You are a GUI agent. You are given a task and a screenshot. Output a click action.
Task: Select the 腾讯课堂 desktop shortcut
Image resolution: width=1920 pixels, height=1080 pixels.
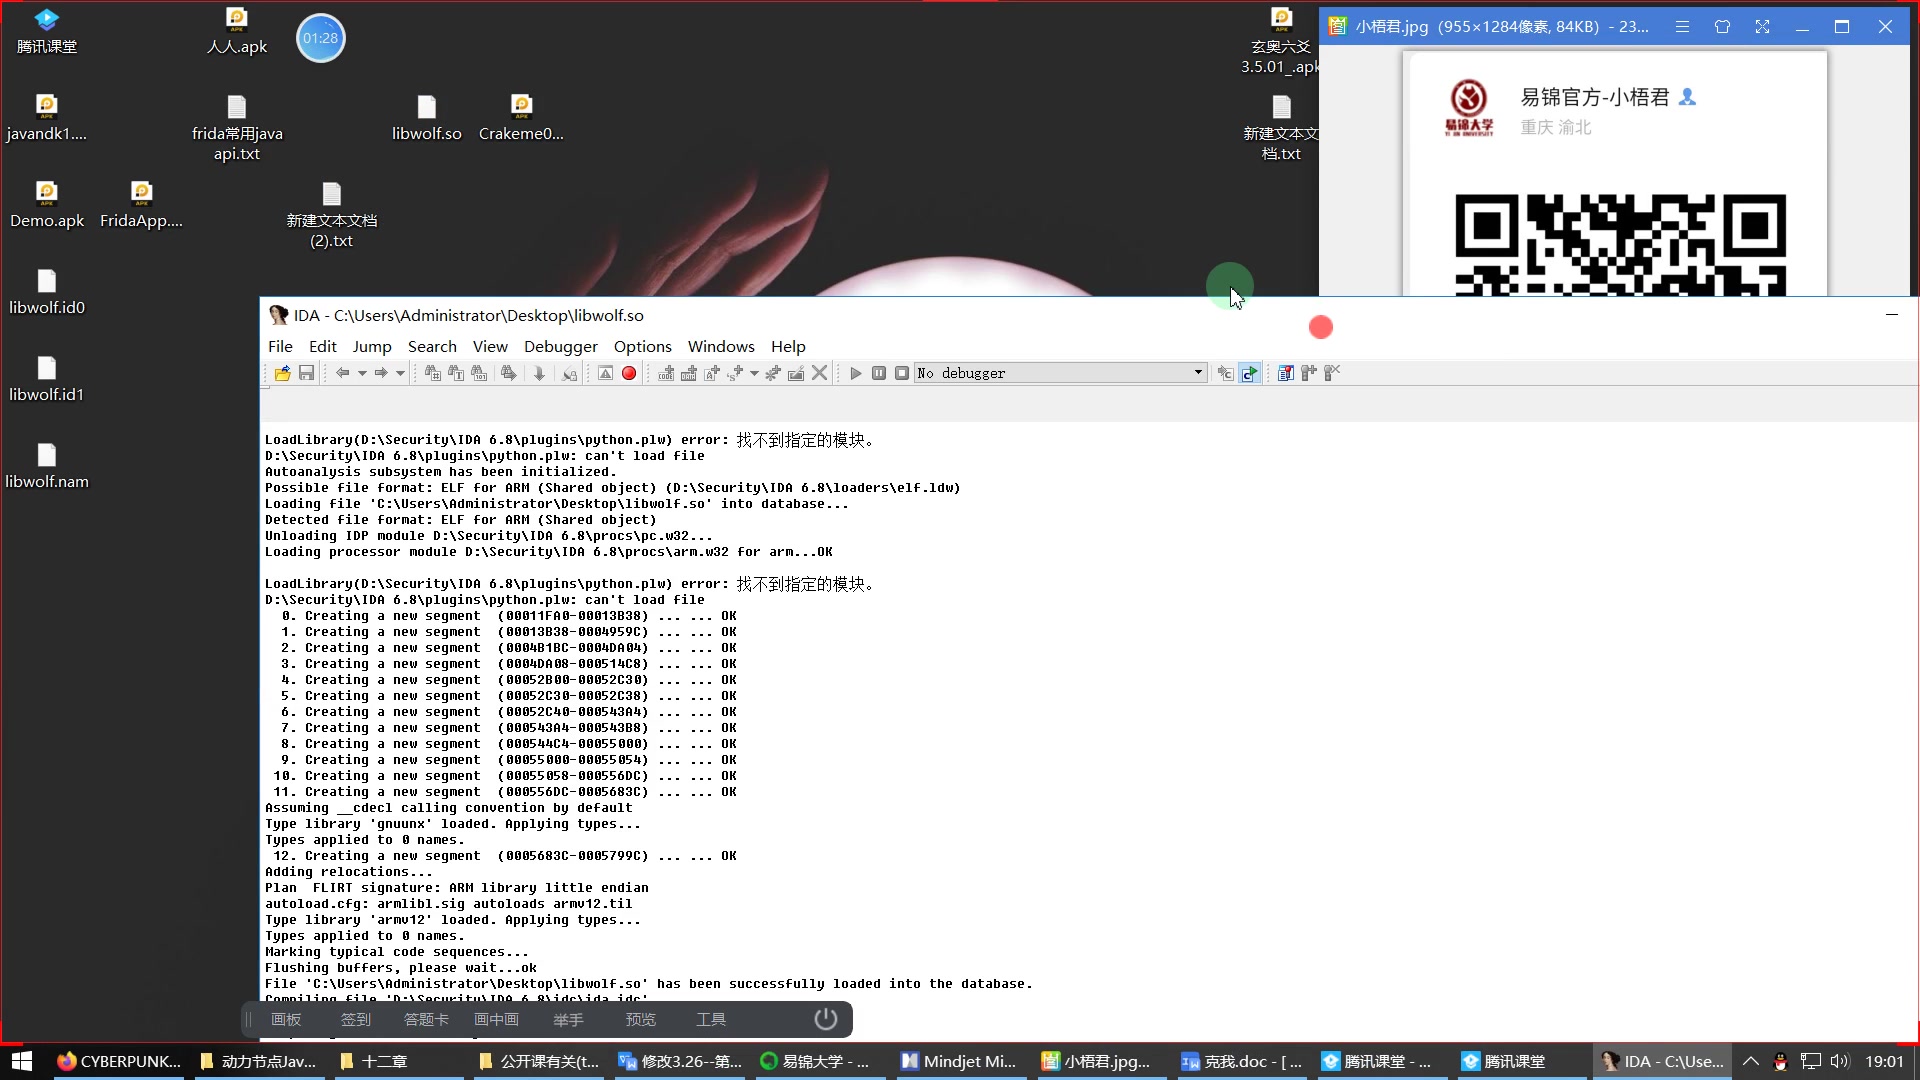coord(47,31)
